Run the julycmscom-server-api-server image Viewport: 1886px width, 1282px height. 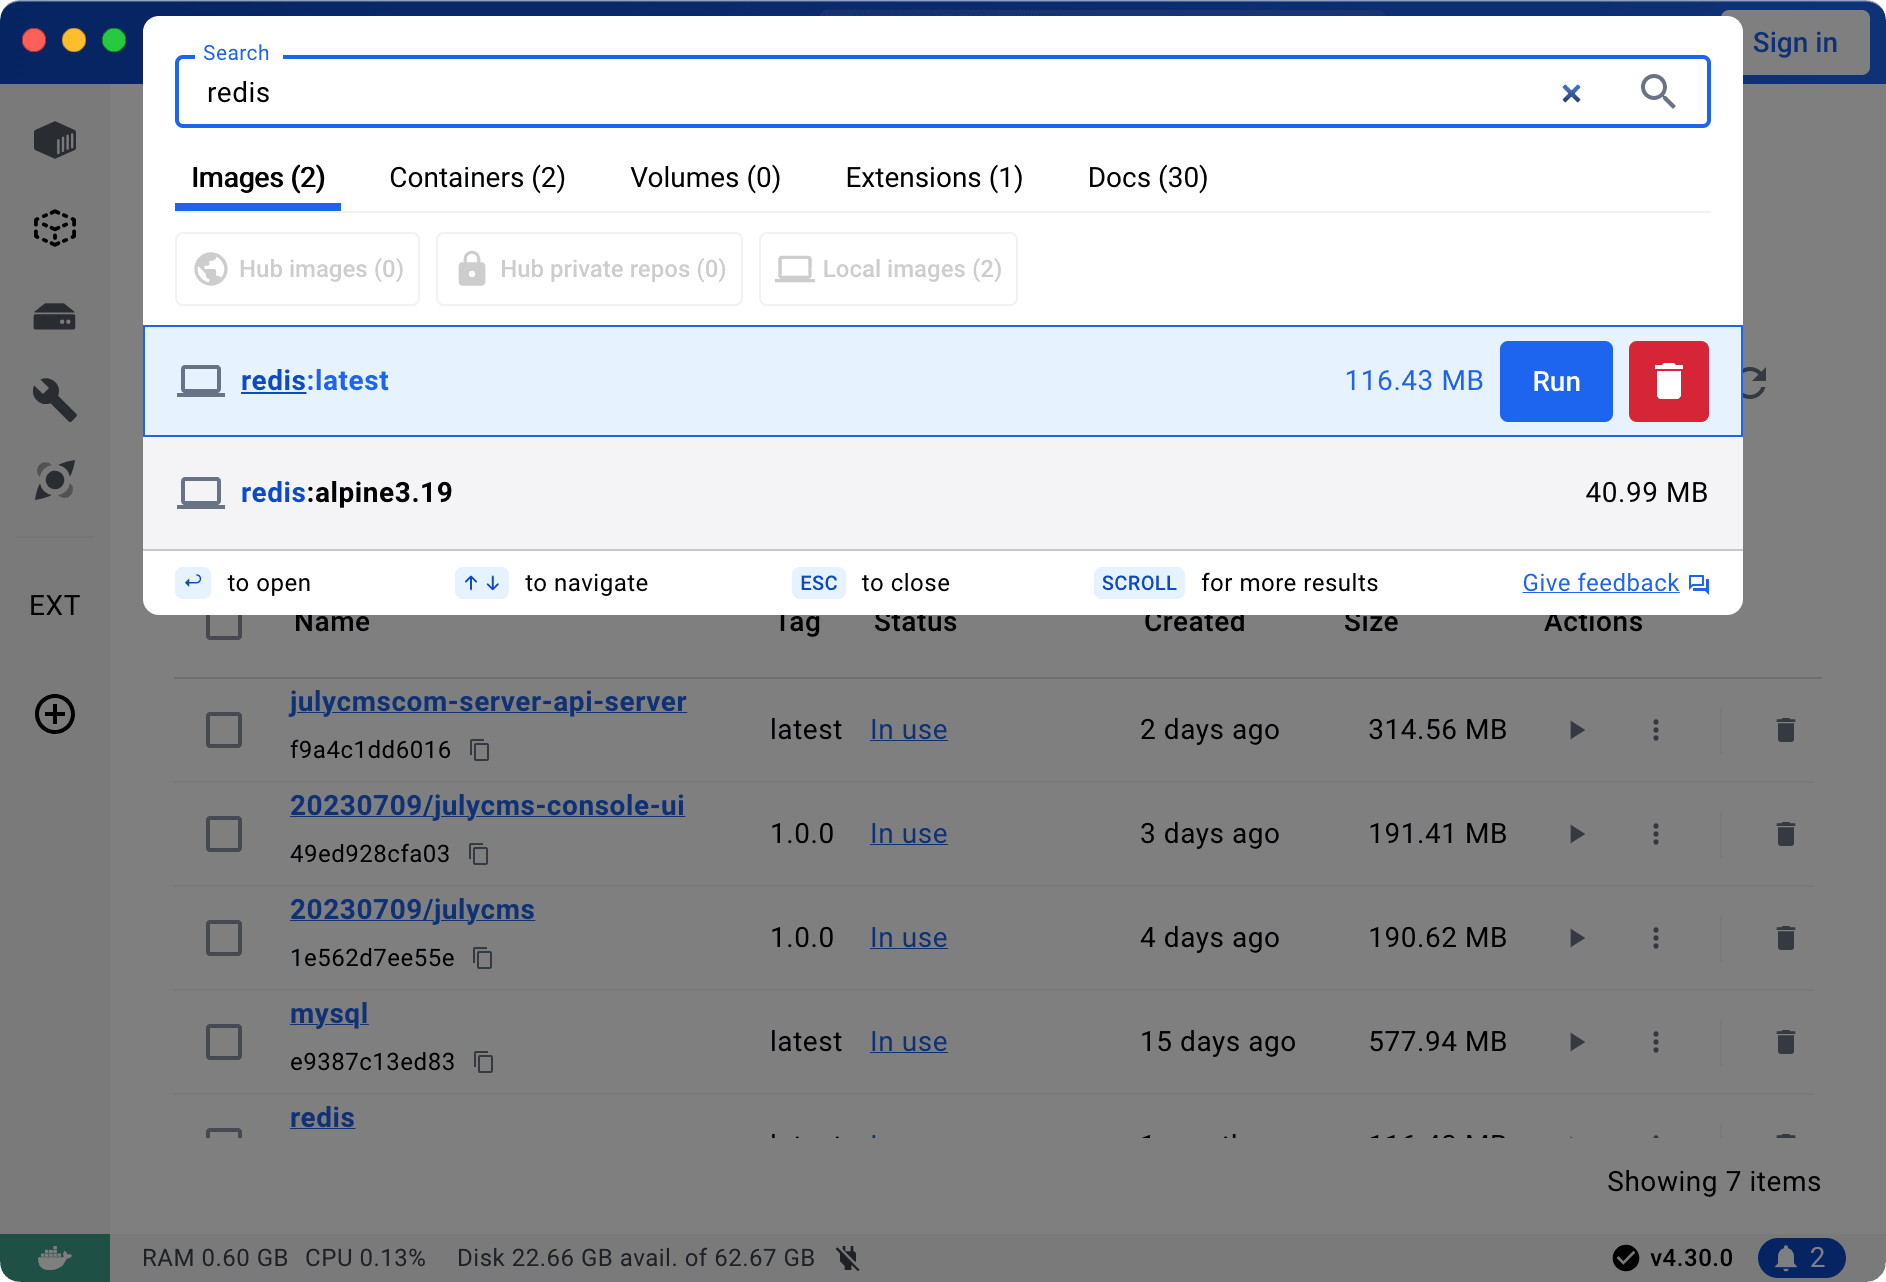tap(1577, 730)
